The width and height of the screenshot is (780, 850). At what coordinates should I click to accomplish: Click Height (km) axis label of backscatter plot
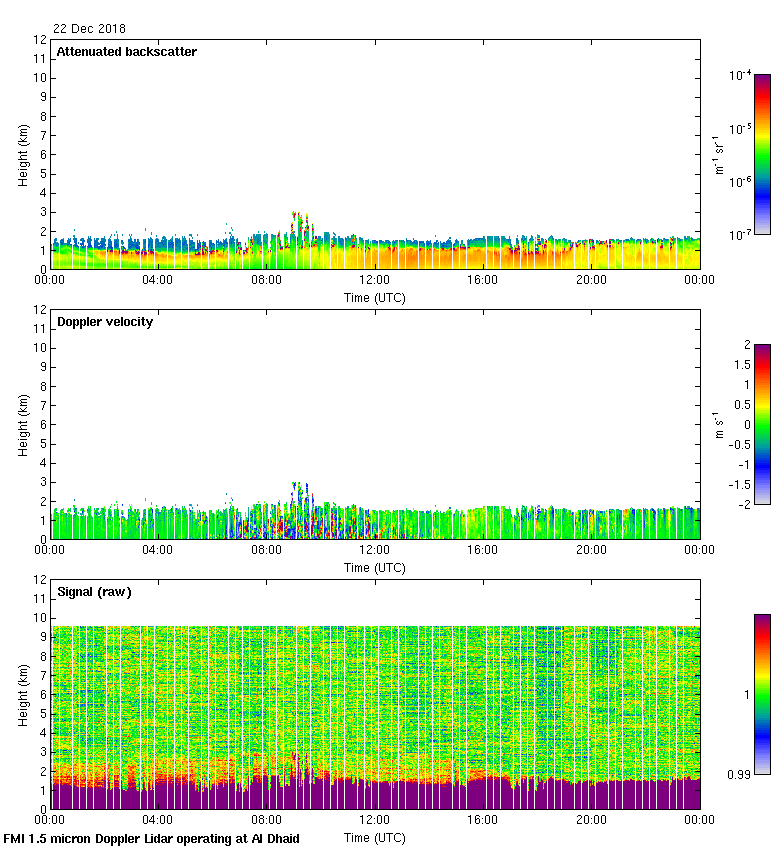23,154
